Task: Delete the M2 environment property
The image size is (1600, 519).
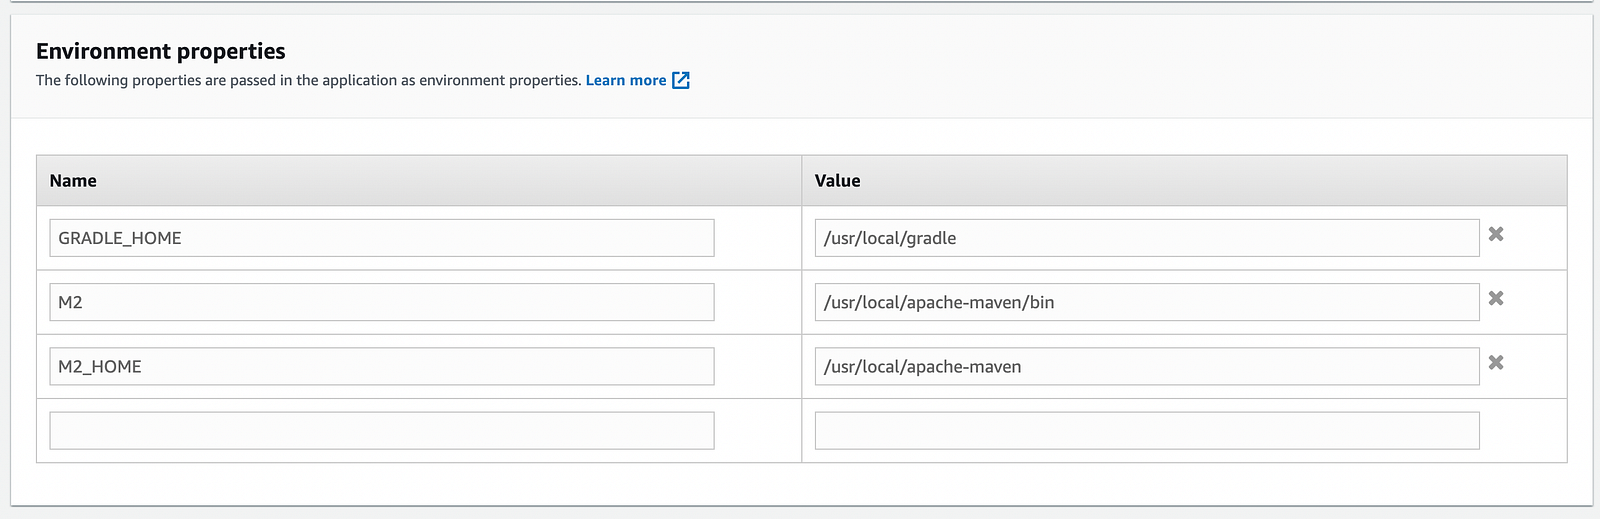Action: click(1496, 298)
